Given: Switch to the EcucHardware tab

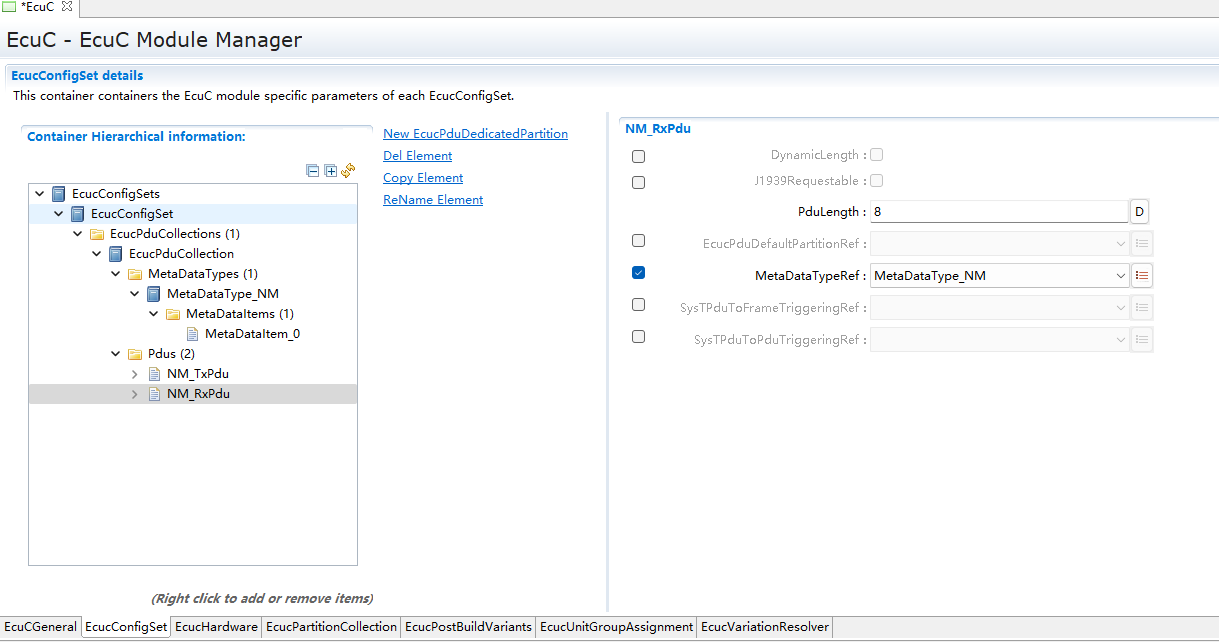Looking at the screenshot, I should [x=216, y=627].
